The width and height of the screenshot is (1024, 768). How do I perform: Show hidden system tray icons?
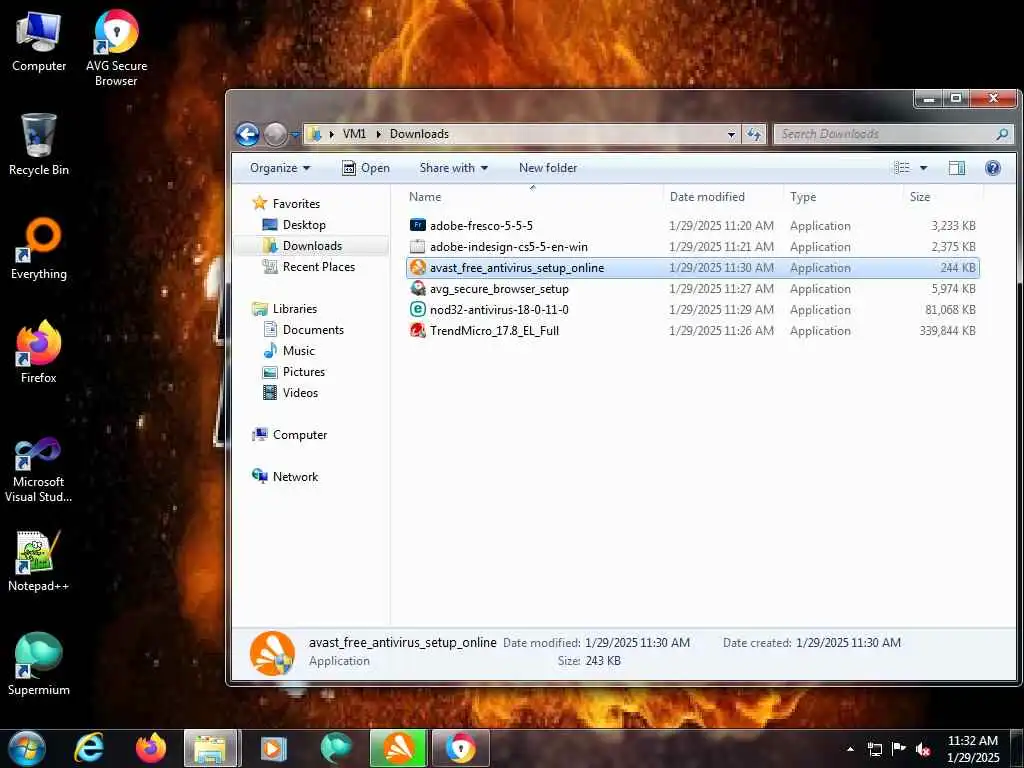[x=850, y=749]
